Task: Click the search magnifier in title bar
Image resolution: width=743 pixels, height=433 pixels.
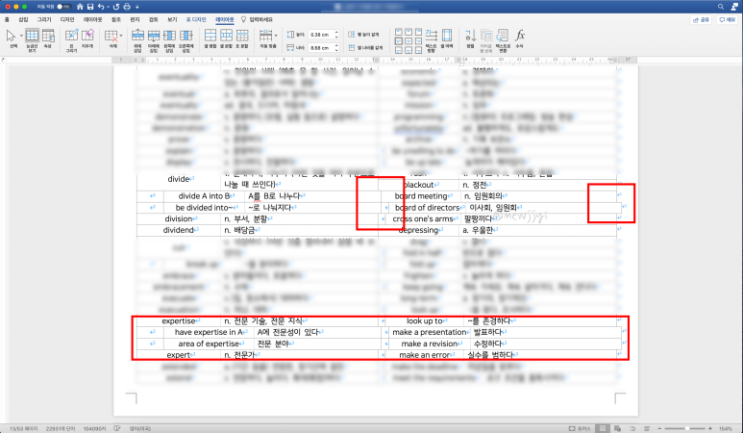Action: (x=721, y=7)
